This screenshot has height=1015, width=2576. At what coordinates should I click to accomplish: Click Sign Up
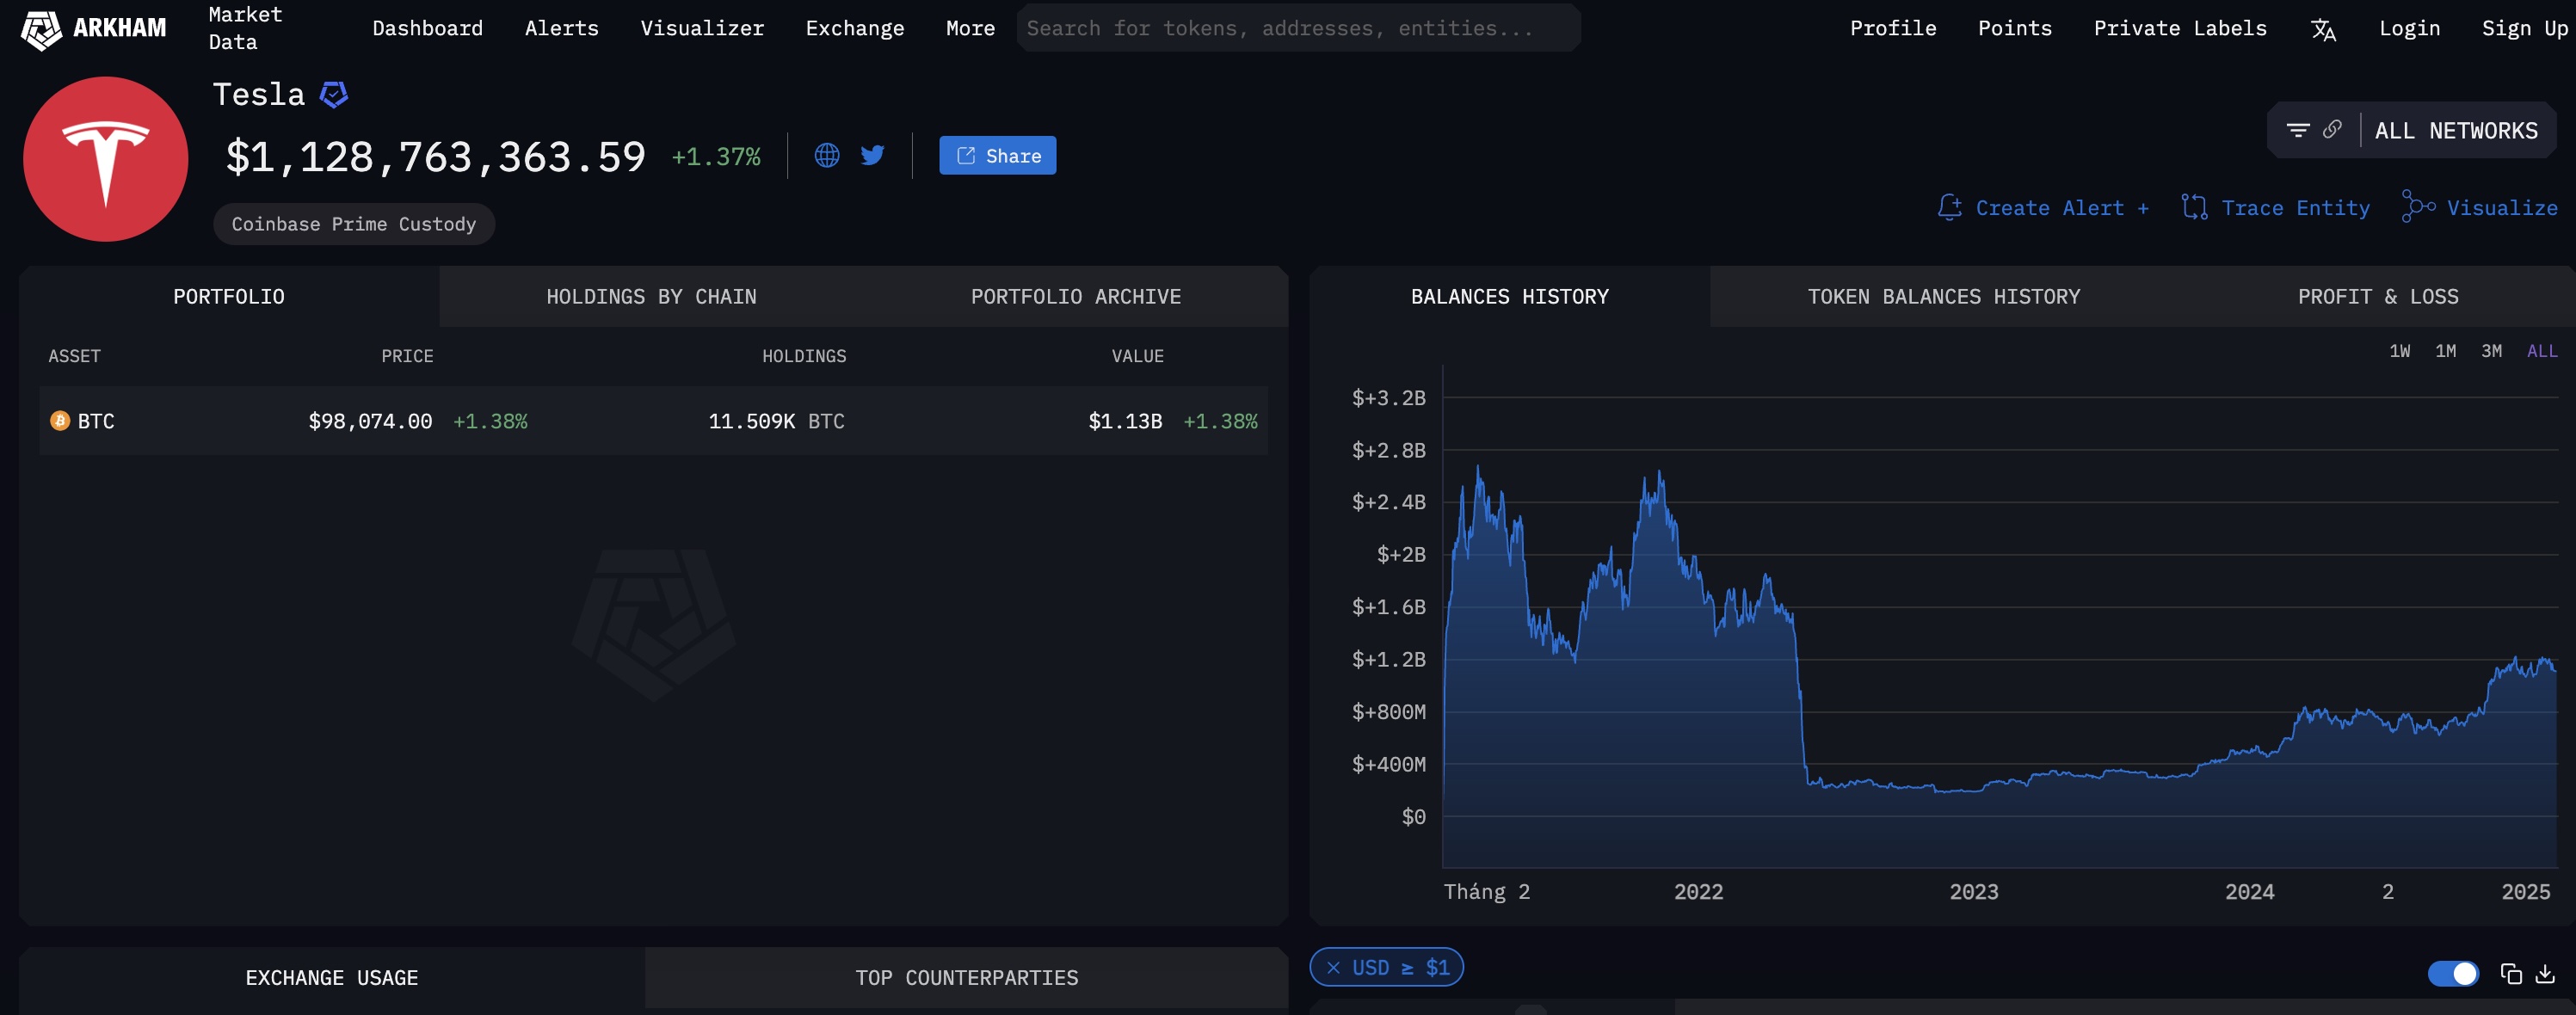tap(2524, 29)
